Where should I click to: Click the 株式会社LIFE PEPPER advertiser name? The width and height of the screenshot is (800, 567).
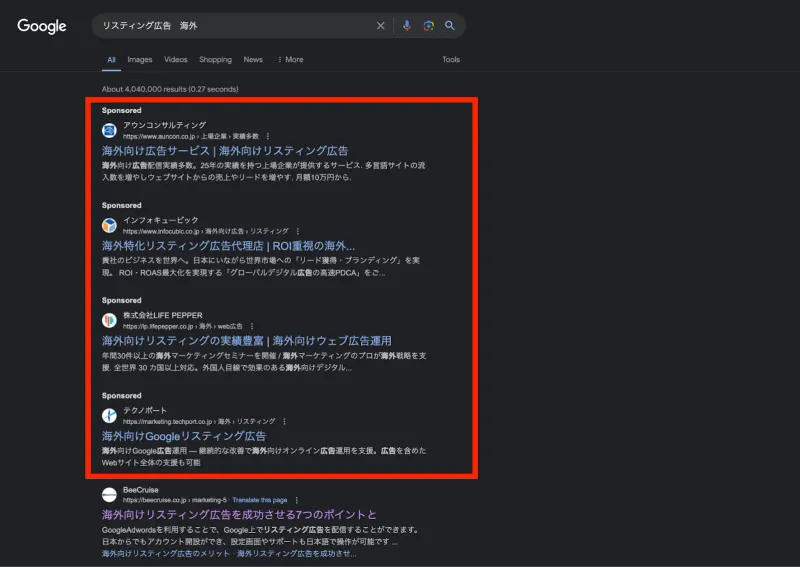click(x=163, y=315)
